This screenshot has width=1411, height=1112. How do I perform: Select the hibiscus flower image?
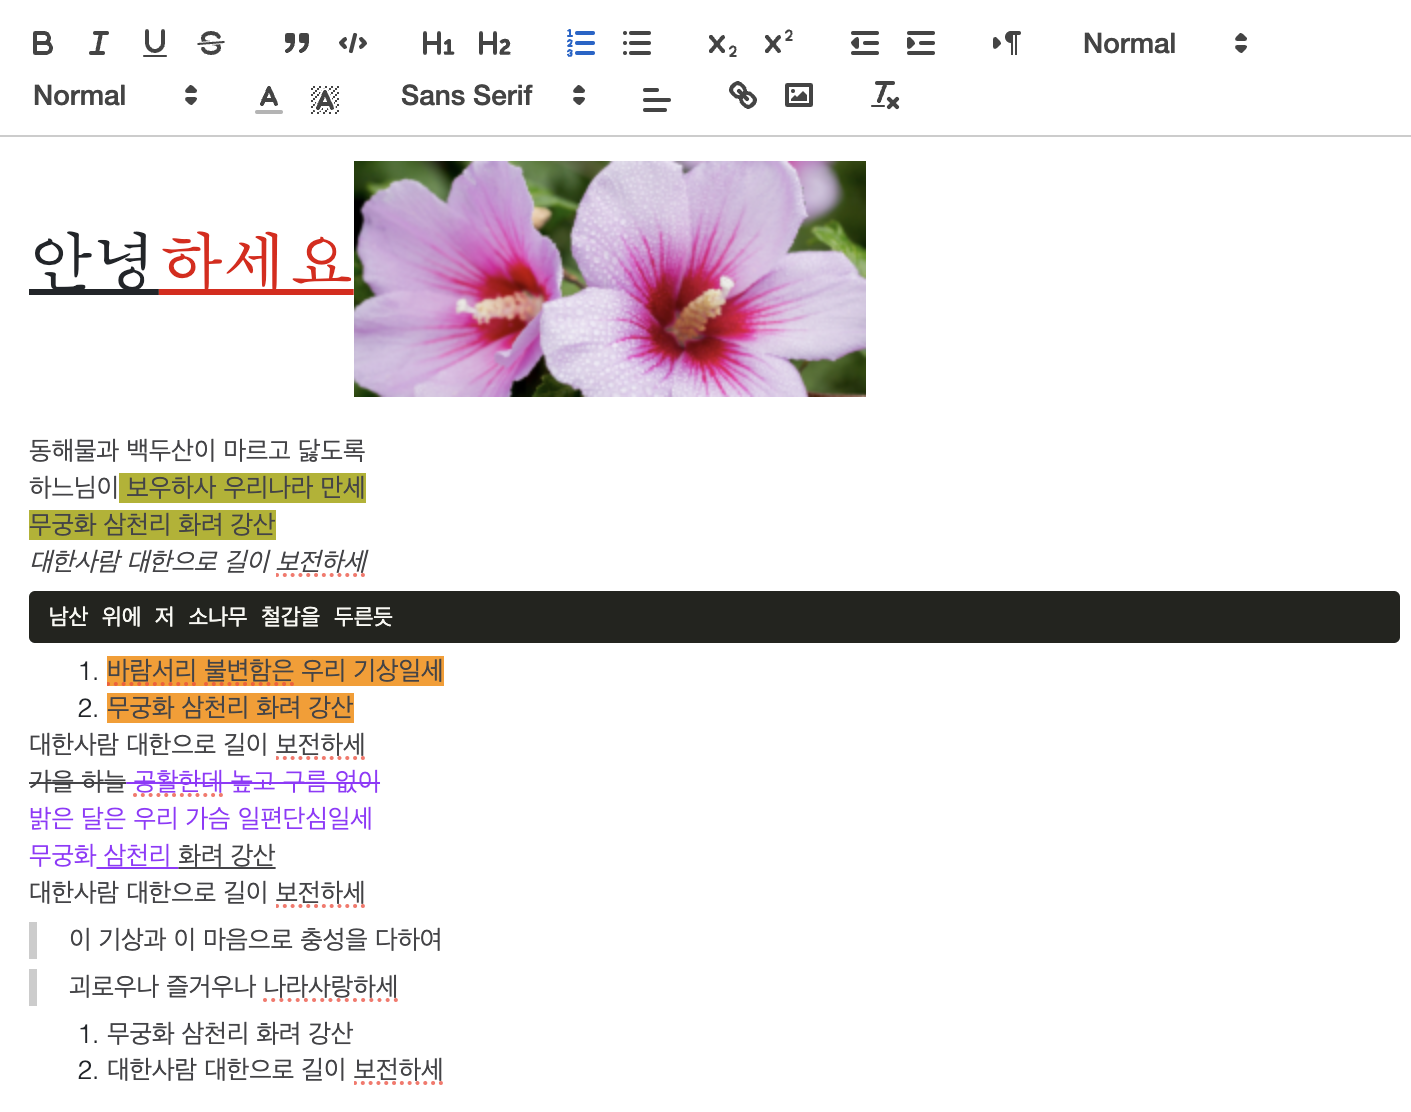[610, 279]
